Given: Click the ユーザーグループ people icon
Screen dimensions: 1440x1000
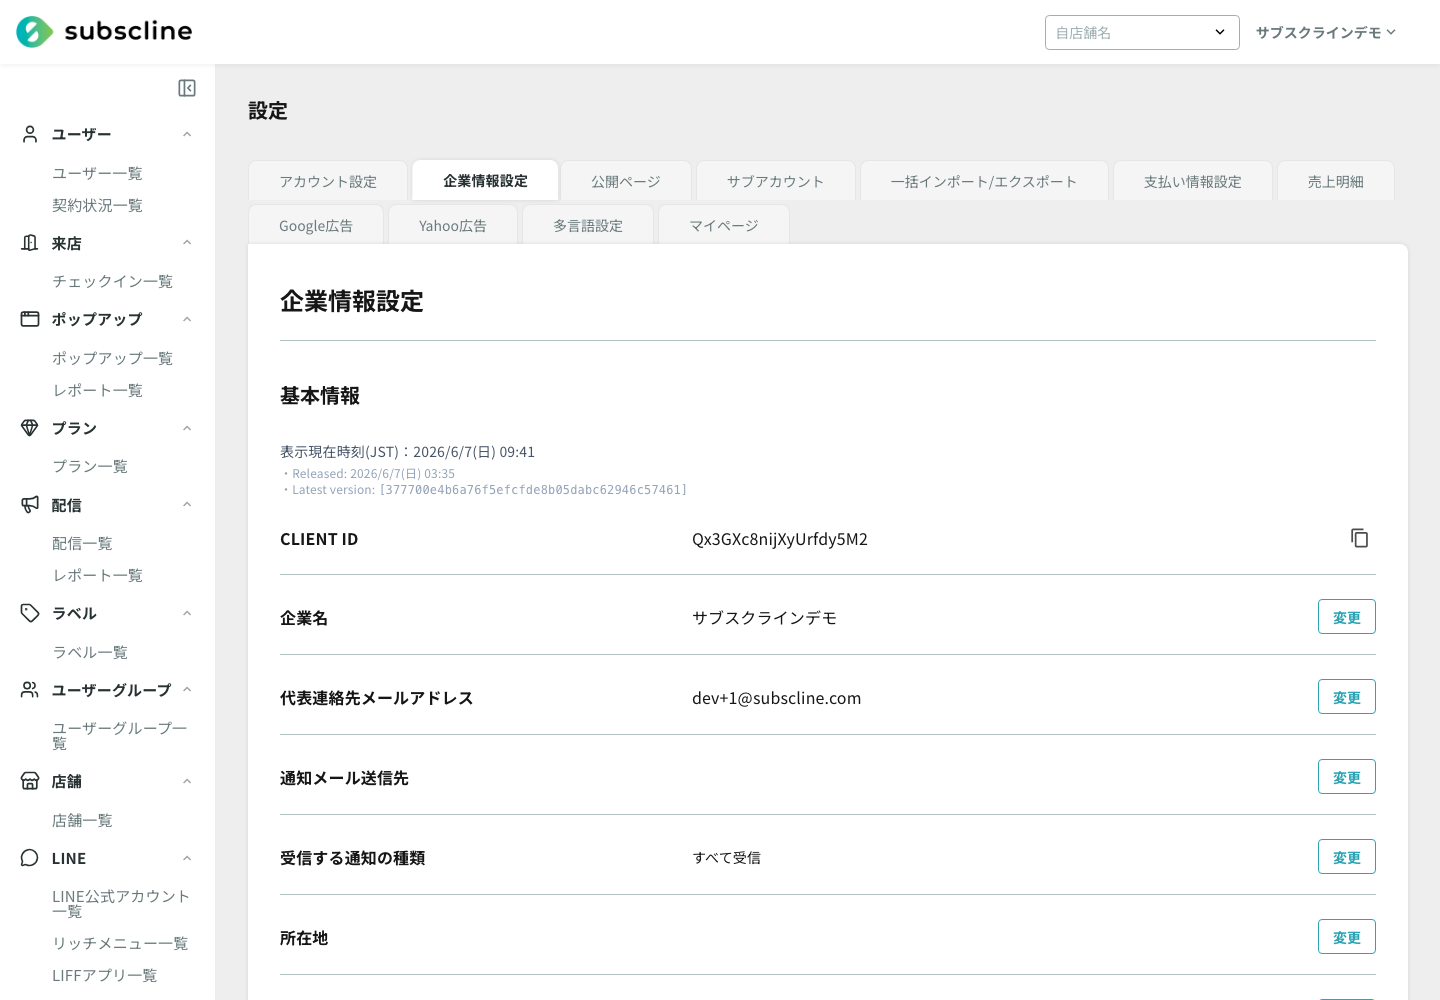Looking at the screenshot, I should click(x=30, y=690).
